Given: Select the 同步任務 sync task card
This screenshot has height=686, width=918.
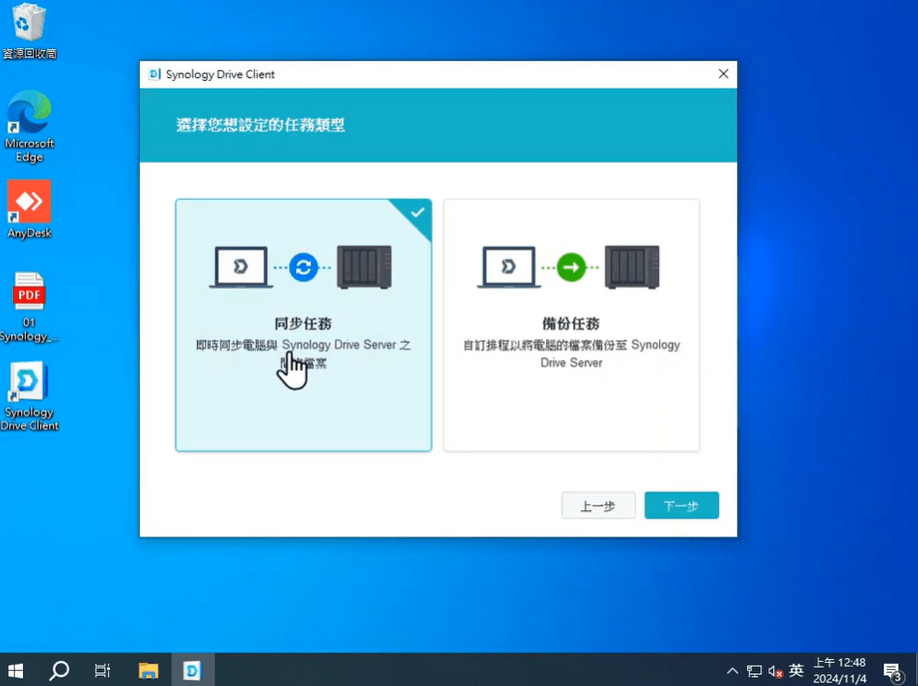Looking at the screenshot, I should click(303, 325).
